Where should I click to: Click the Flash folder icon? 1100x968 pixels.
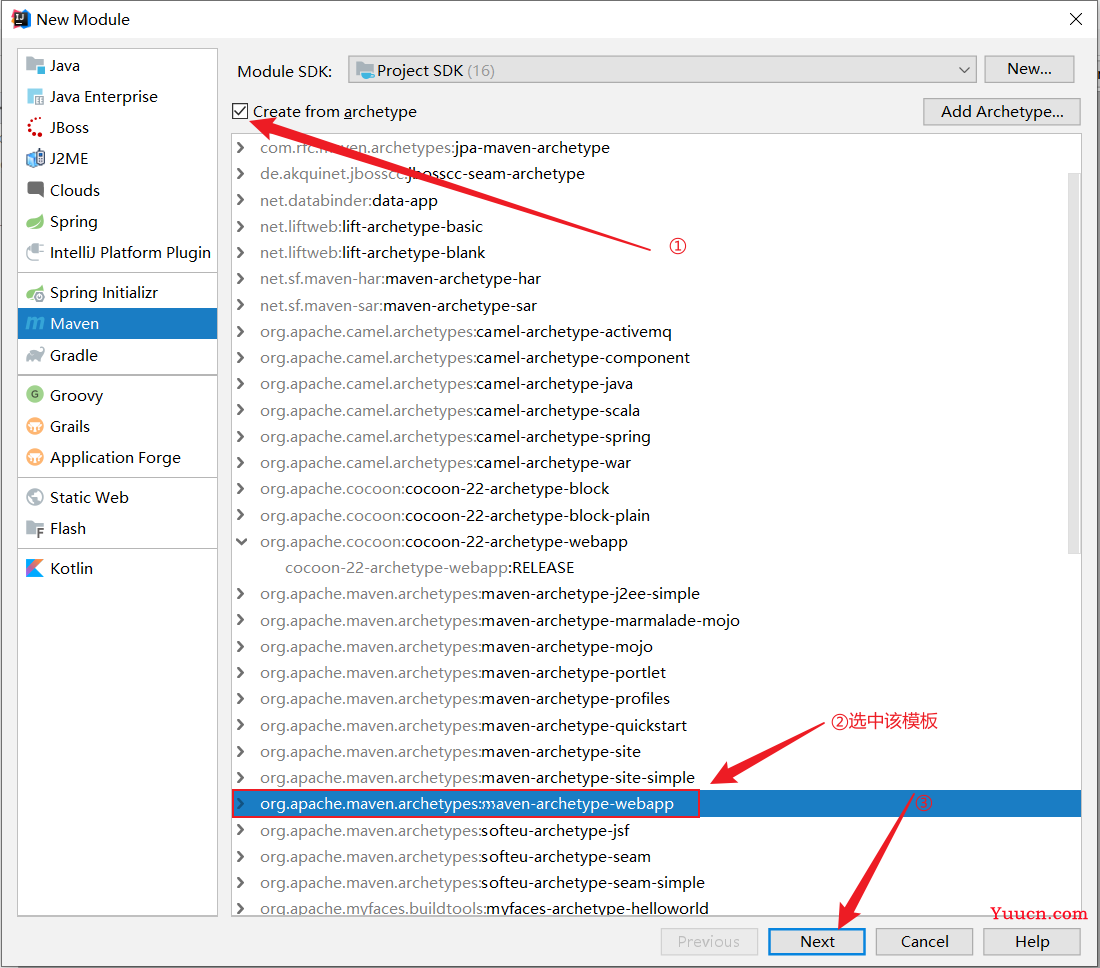[x=35, y=528]
